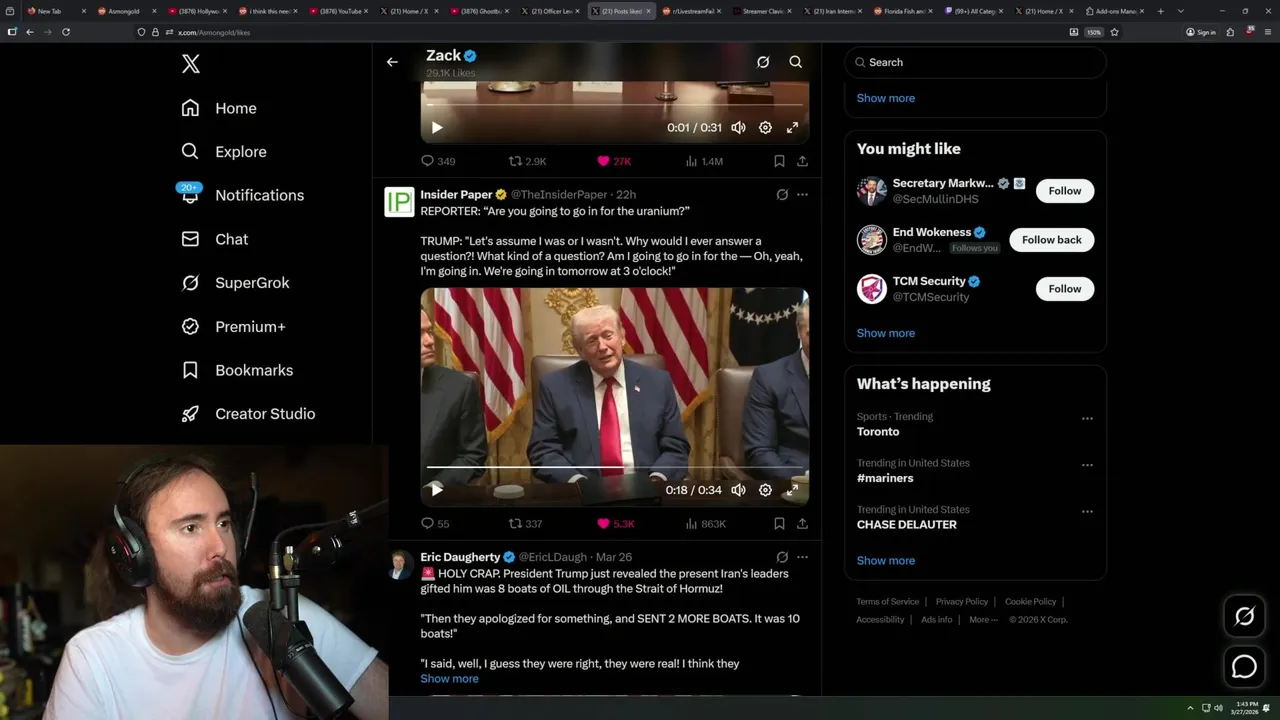Image resolution: width=1280 pixels, height=720 pixels.
Task: Expand footer More menu
Action: pos(983,619)
